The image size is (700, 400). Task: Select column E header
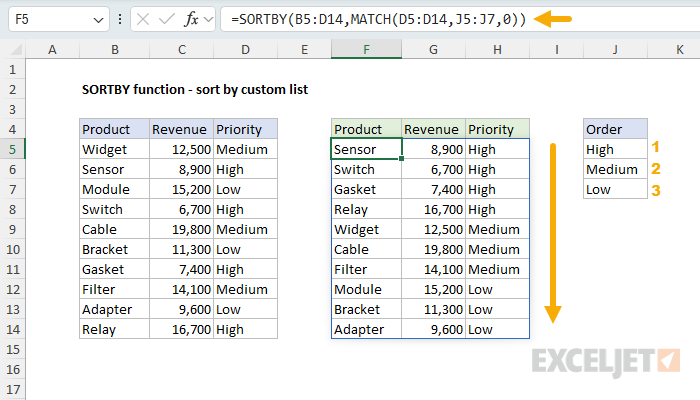[x=304, y=49]
